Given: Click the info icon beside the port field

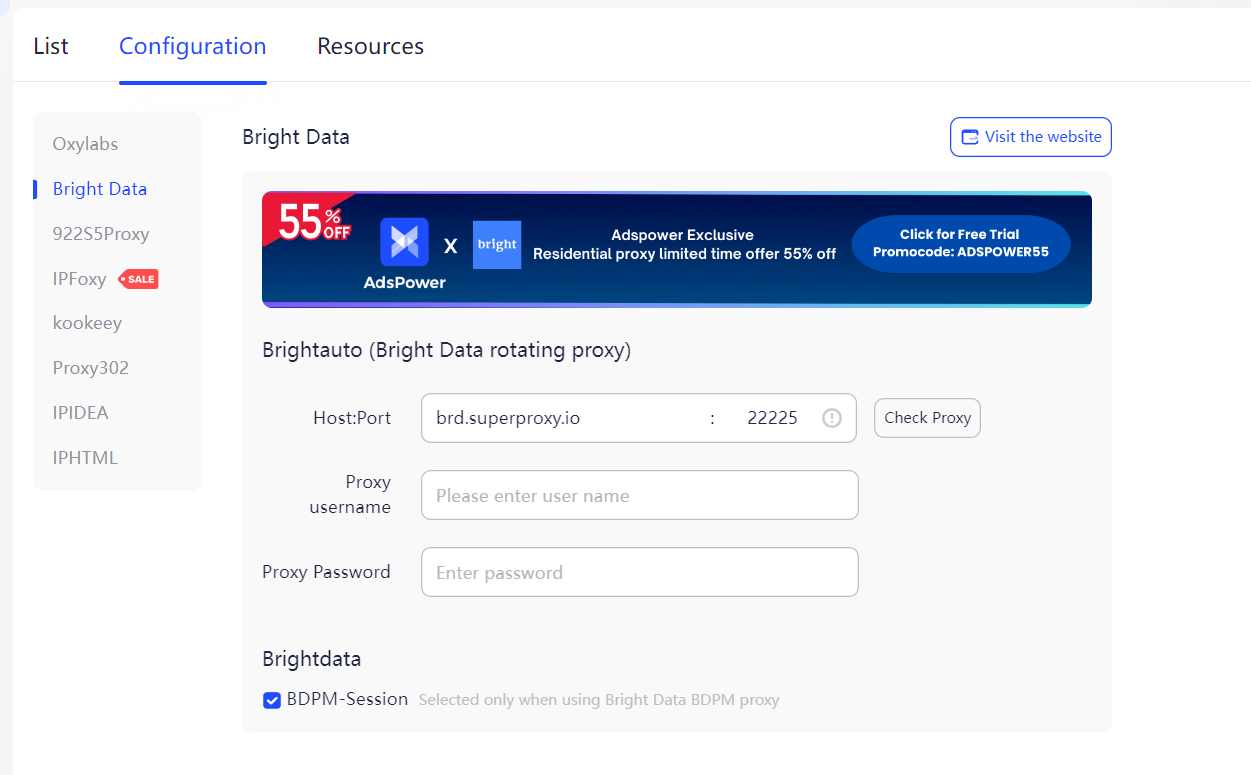Looking at the screenshot, I should click(x=831, y=418).
